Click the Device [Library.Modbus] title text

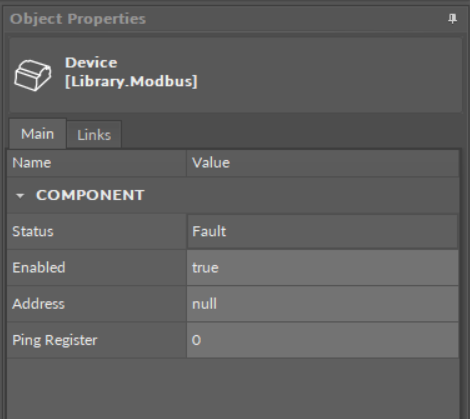click(131, 72)
